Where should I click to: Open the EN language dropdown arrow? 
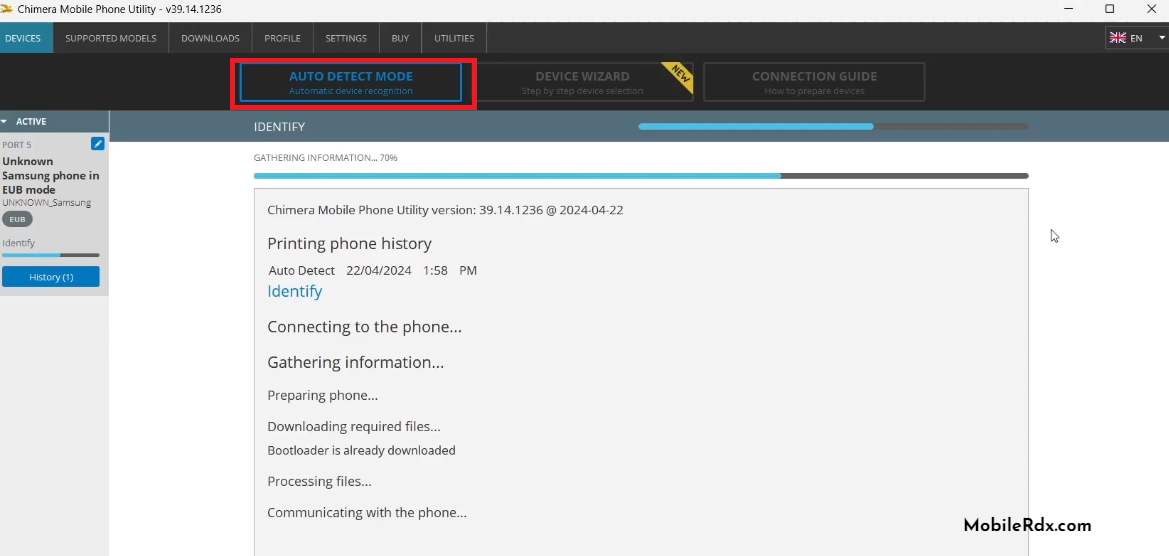pos(1162,37)
